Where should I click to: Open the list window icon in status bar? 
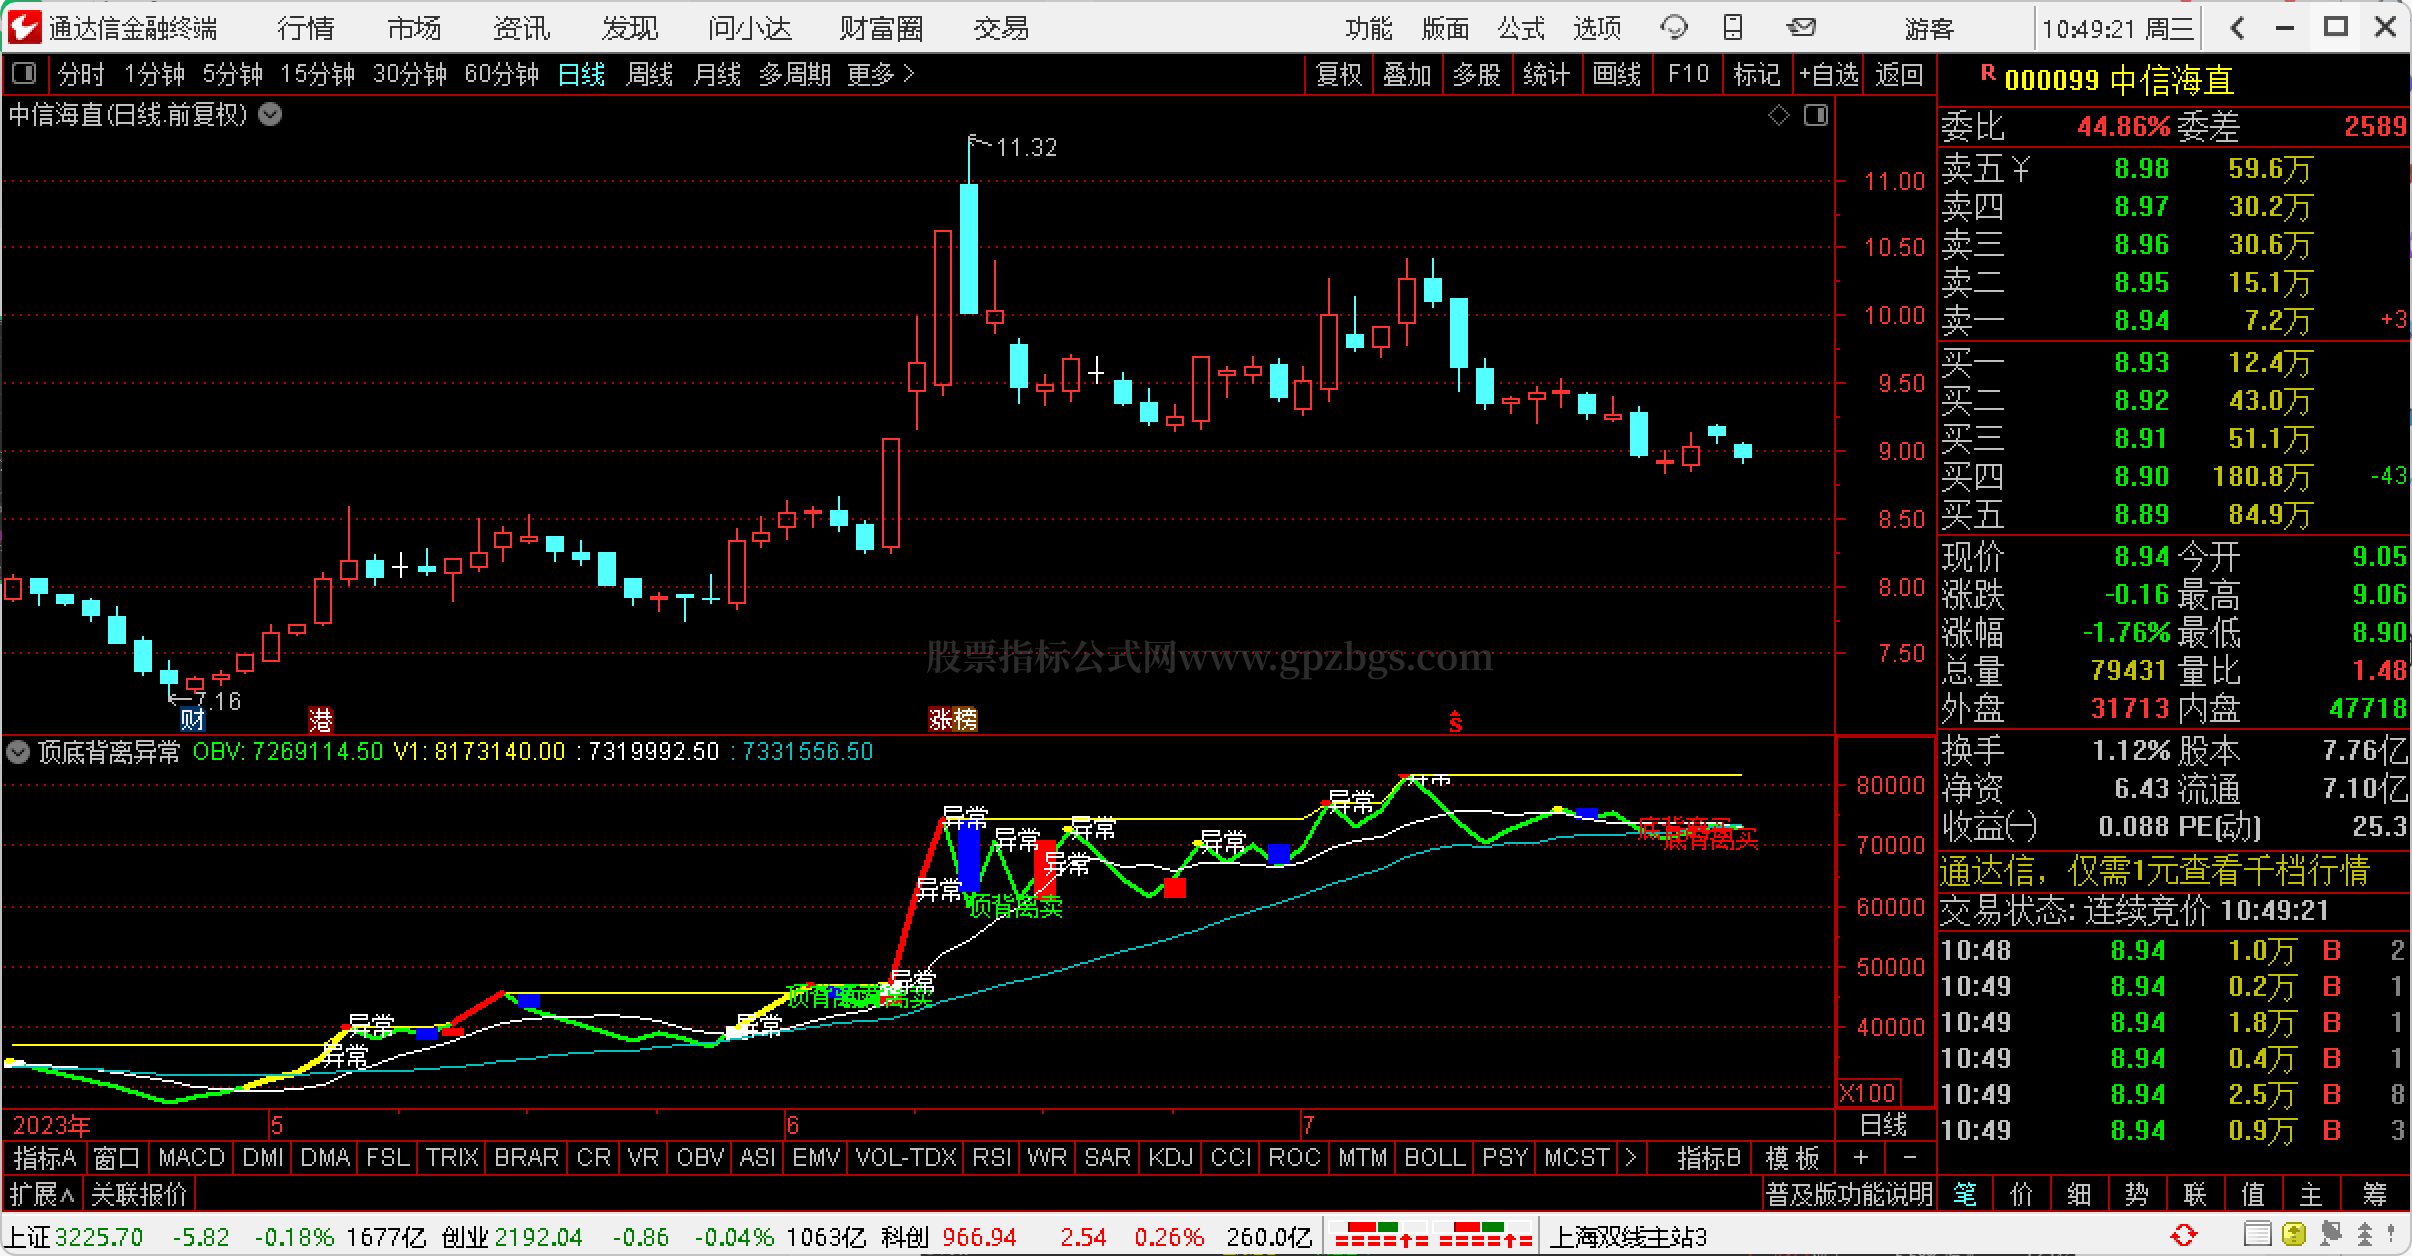pos(2259,1235)
